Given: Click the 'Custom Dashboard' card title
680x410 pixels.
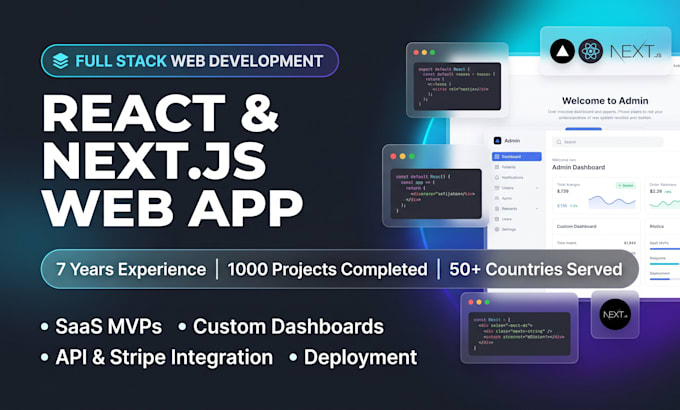Looking at the screenshot, I should click(x=576, y=226).
